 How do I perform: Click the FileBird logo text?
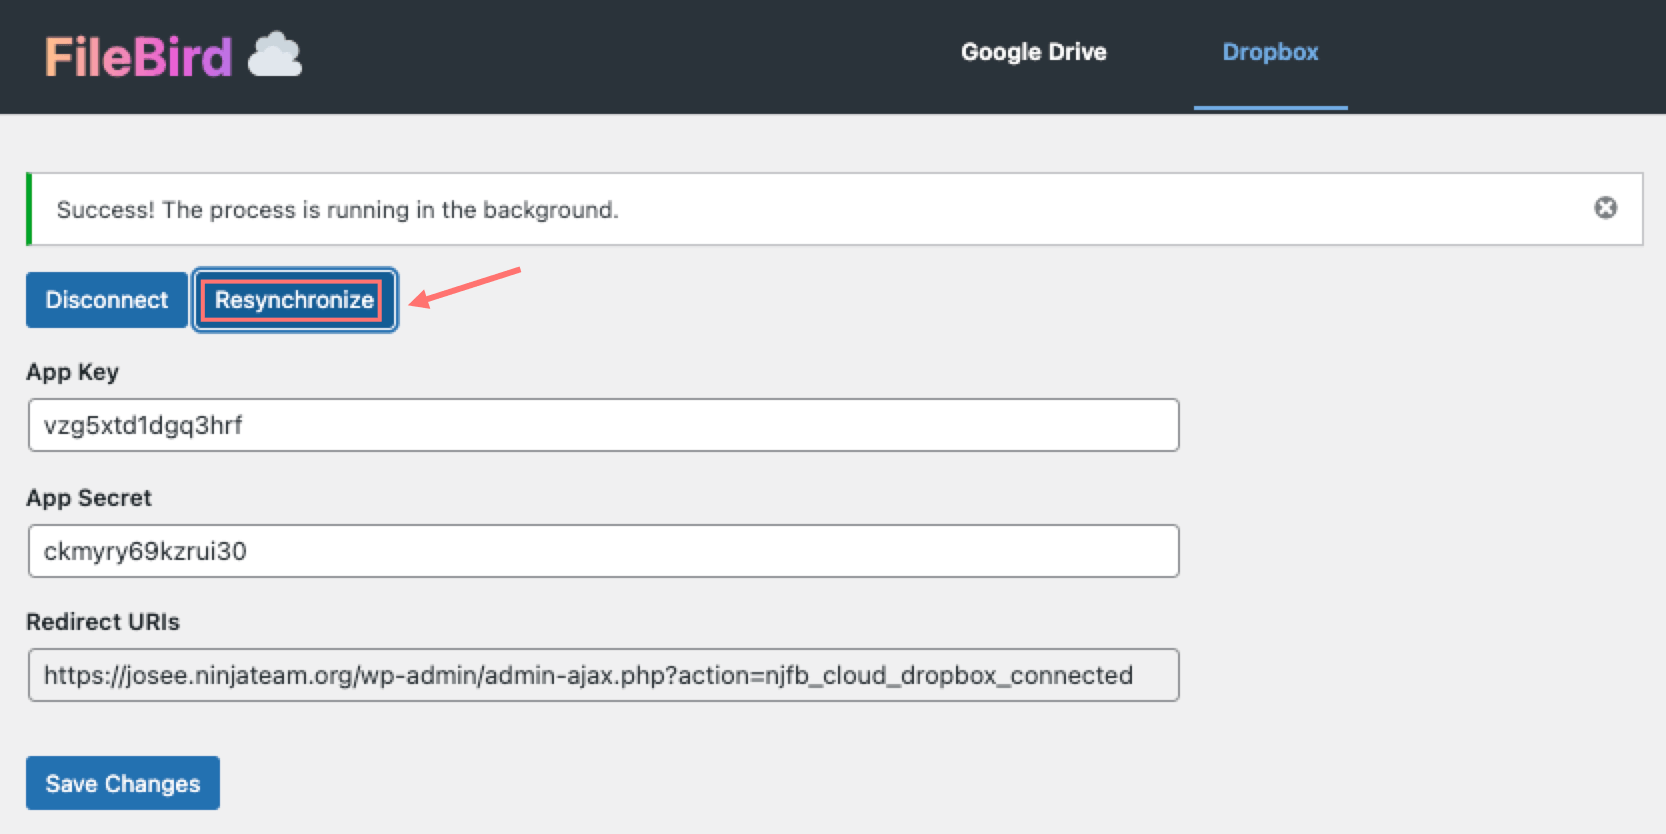tap(138, 57)
